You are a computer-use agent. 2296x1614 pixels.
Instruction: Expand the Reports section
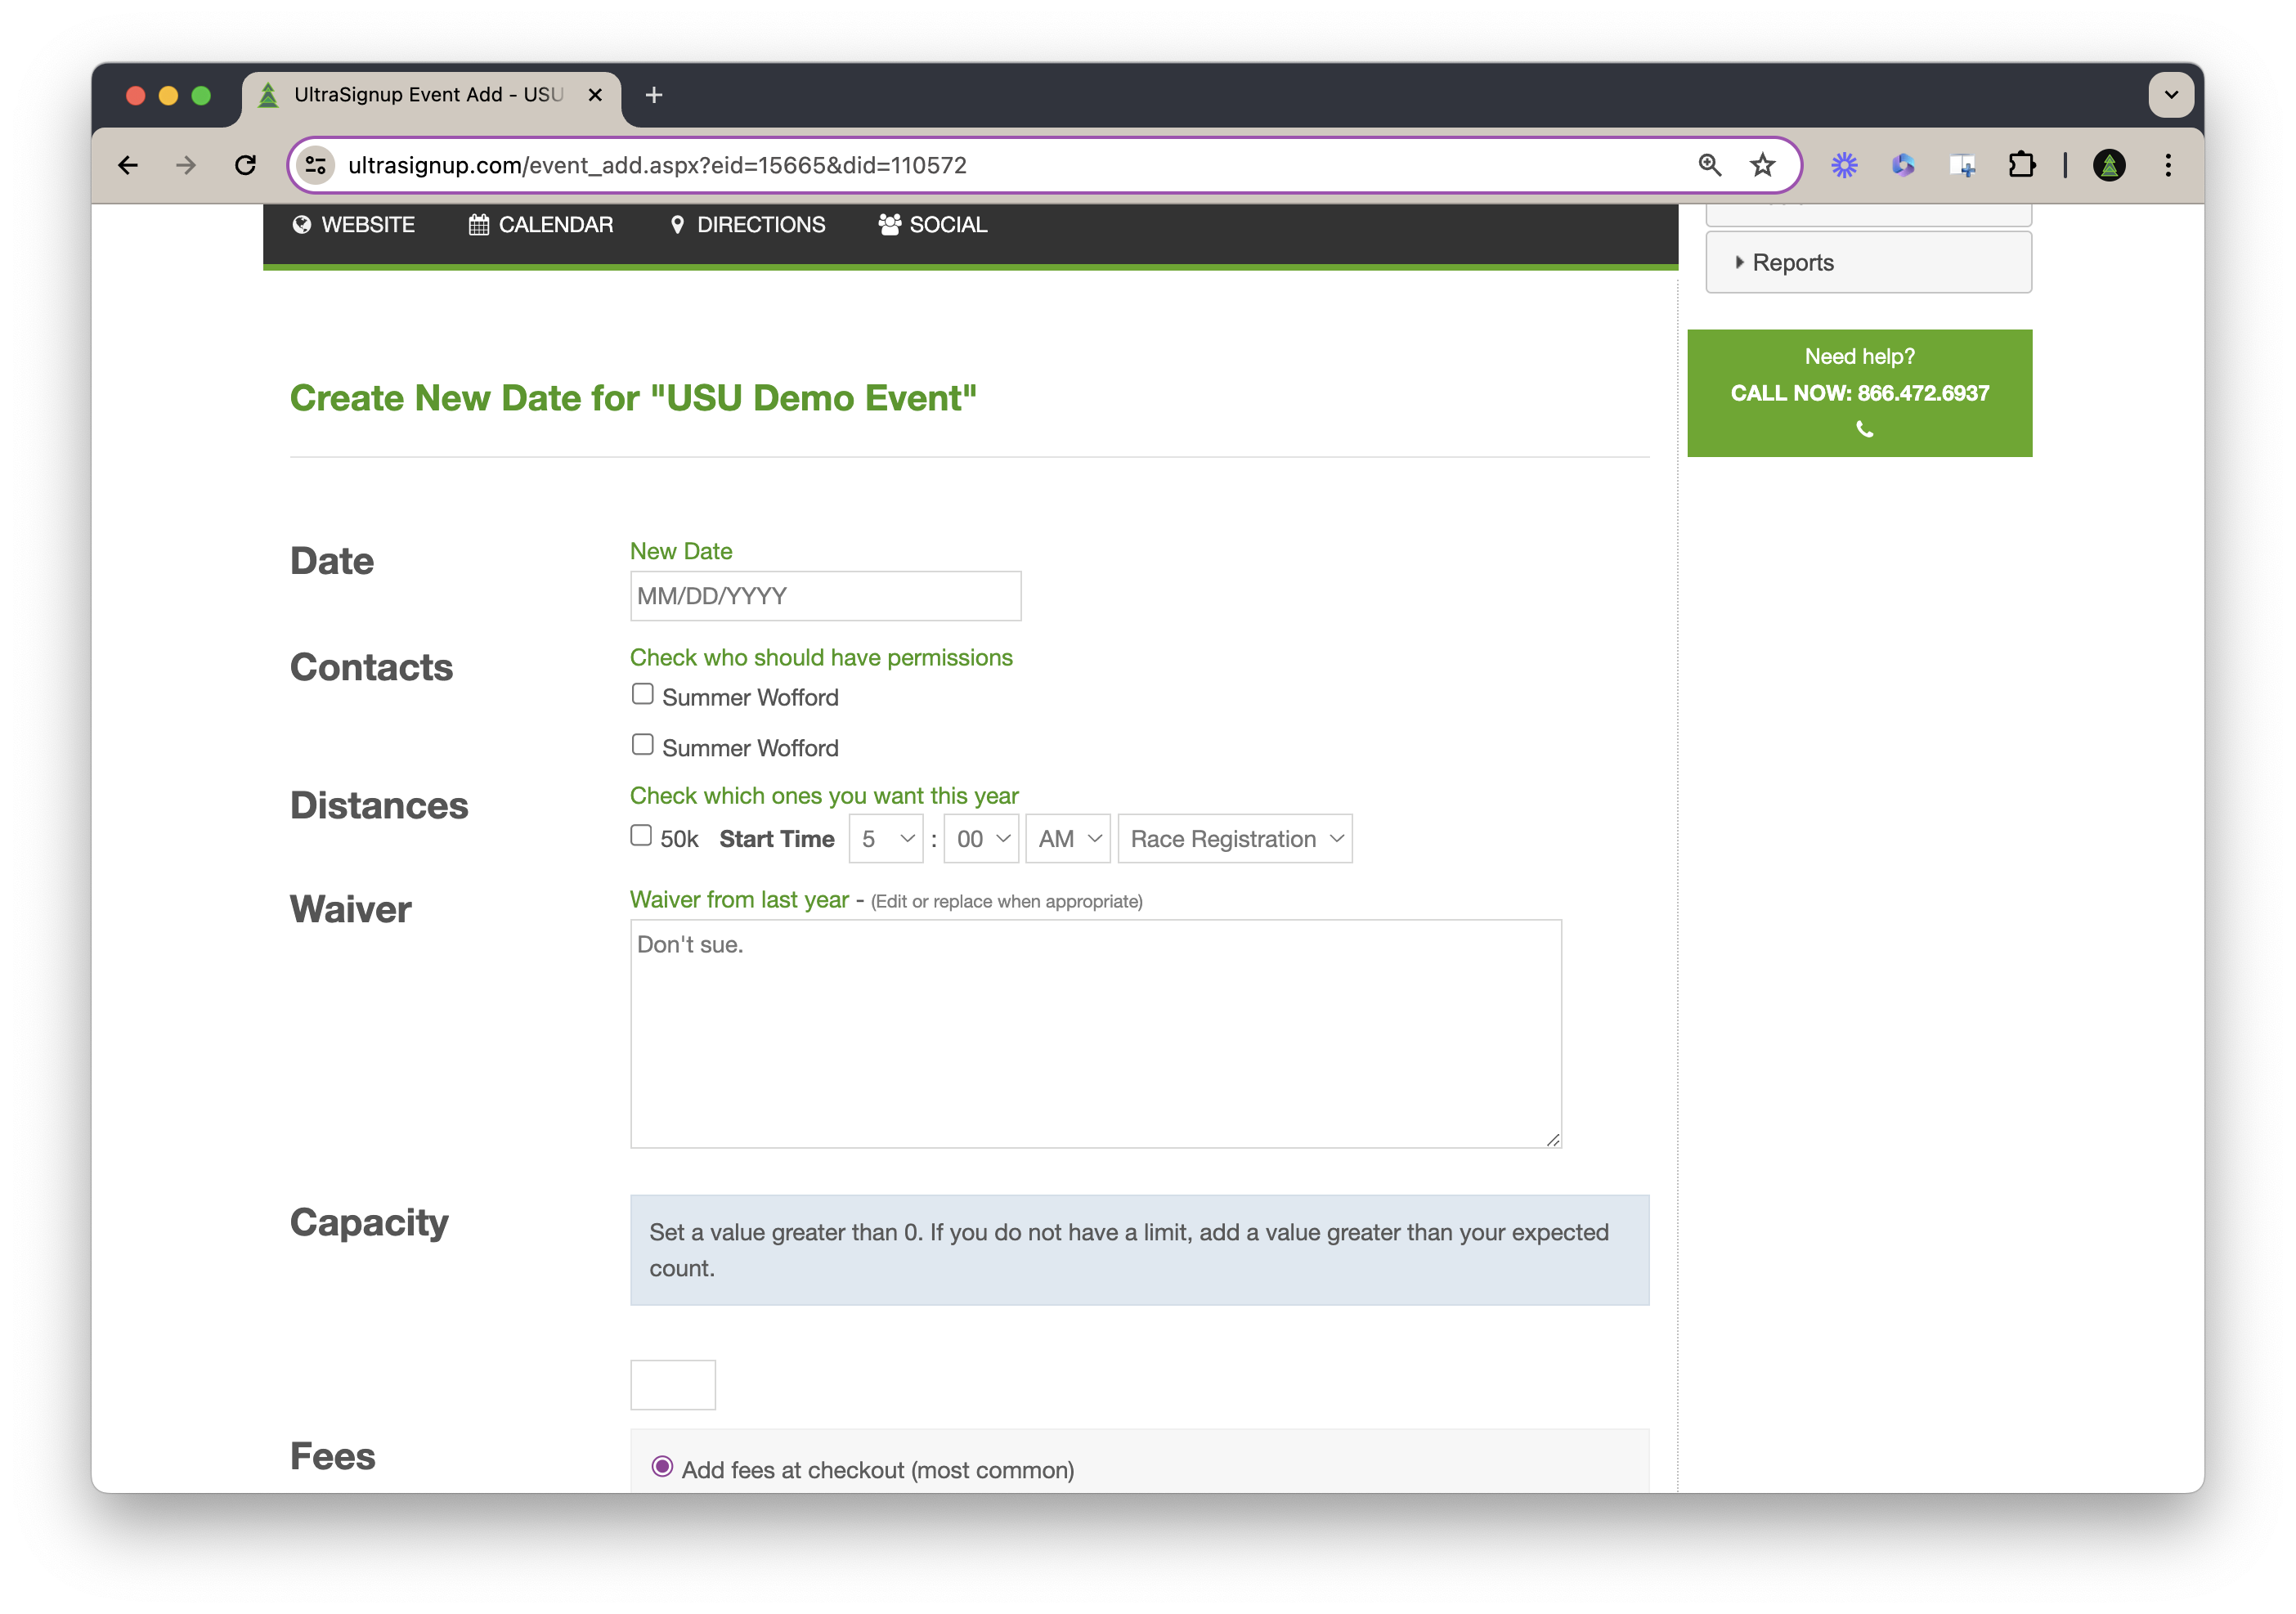coord(1868,263)
